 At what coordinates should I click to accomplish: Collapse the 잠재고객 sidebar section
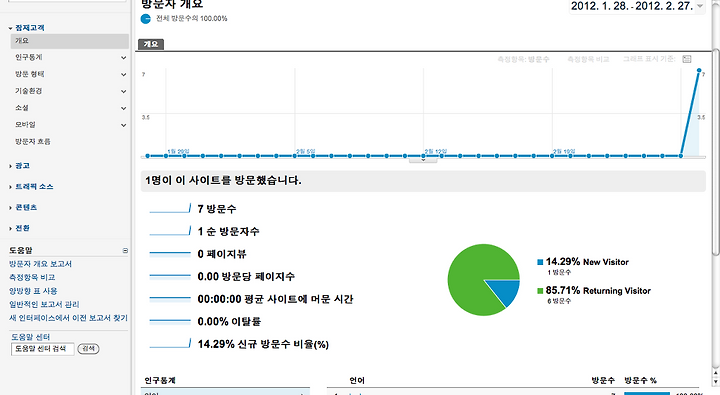pos(11,28)
